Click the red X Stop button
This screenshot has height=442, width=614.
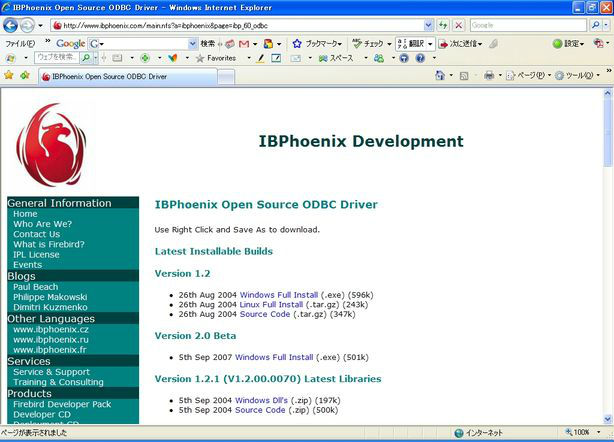coord(459,25)
